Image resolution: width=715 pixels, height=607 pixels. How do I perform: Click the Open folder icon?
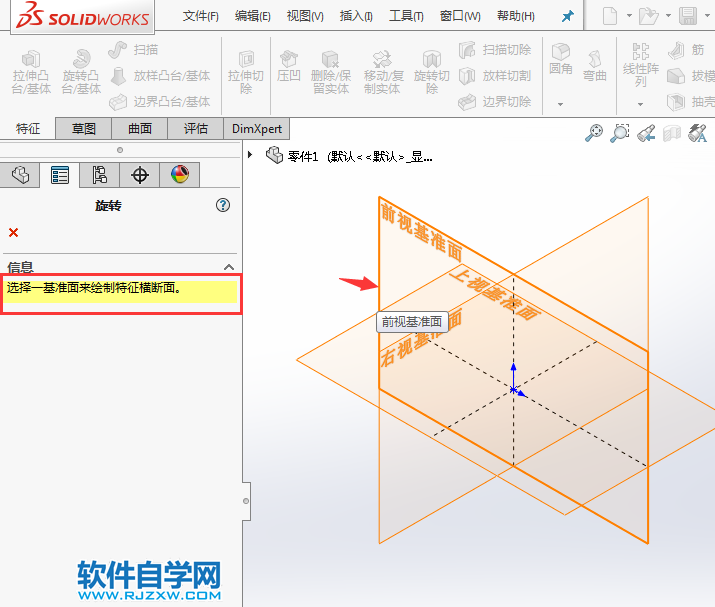pyautogui.click(x=648, y=16)
